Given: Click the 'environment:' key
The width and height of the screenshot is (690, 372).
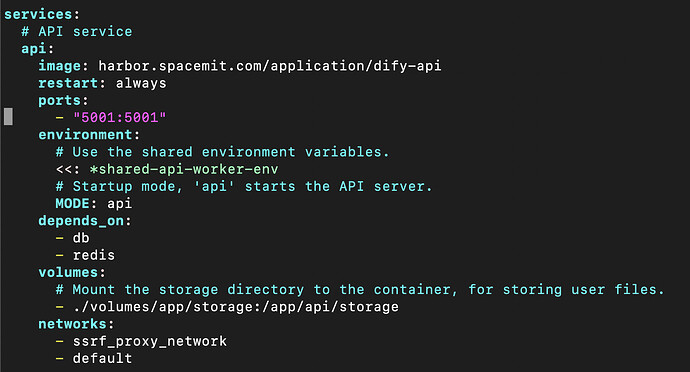Looking at the screenshot, I should pos(89,135).
